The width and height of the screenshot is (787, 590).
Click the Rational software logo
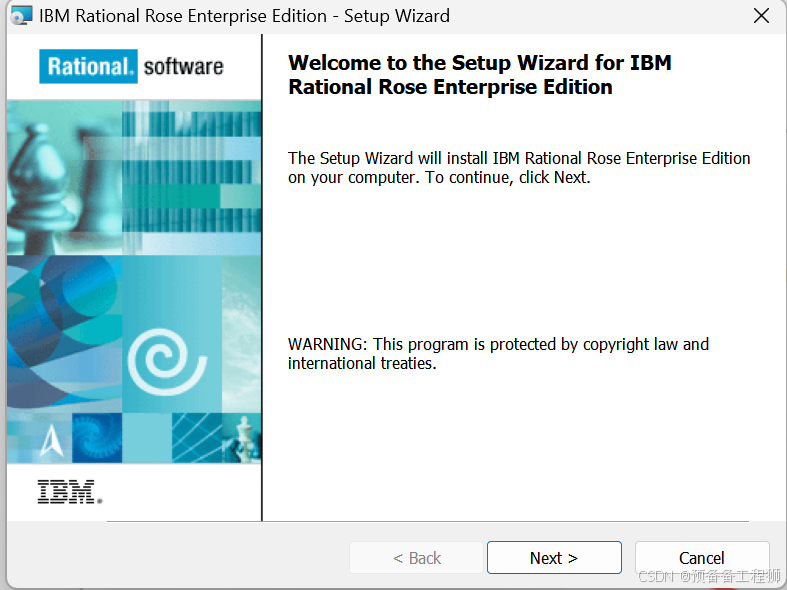click(132, 66)
